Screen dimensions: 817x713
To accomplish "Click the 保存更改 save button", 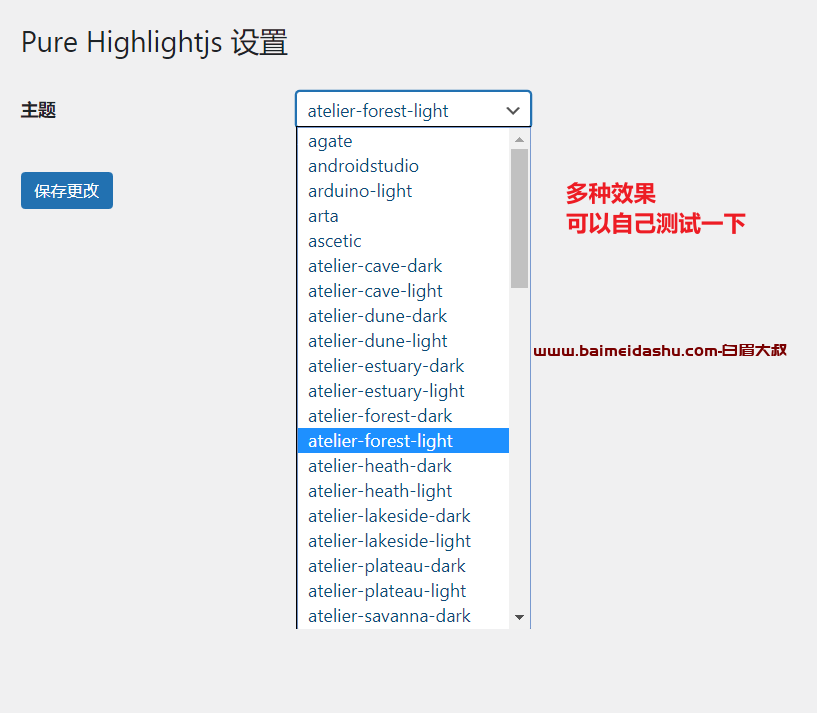I will tap(67, 191).
